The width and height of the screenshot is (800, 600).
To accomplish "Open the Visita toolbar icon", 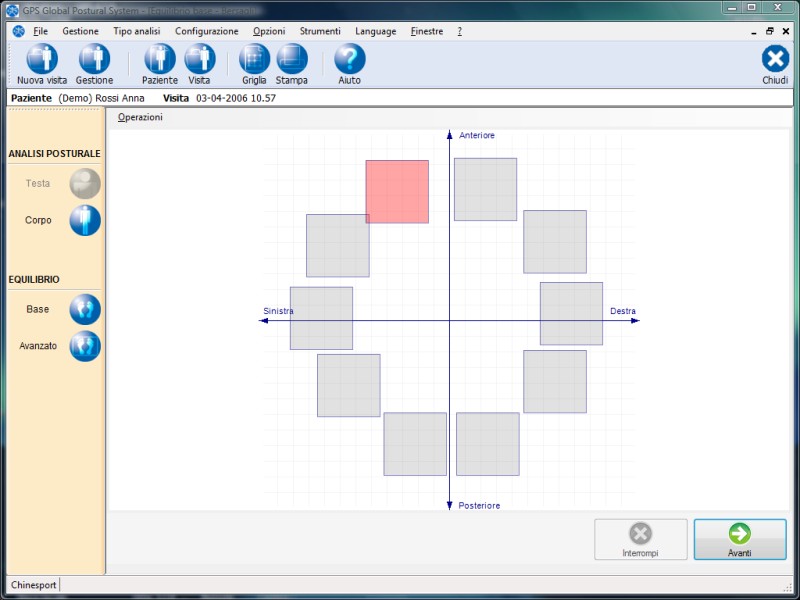I will click(199, 59).
